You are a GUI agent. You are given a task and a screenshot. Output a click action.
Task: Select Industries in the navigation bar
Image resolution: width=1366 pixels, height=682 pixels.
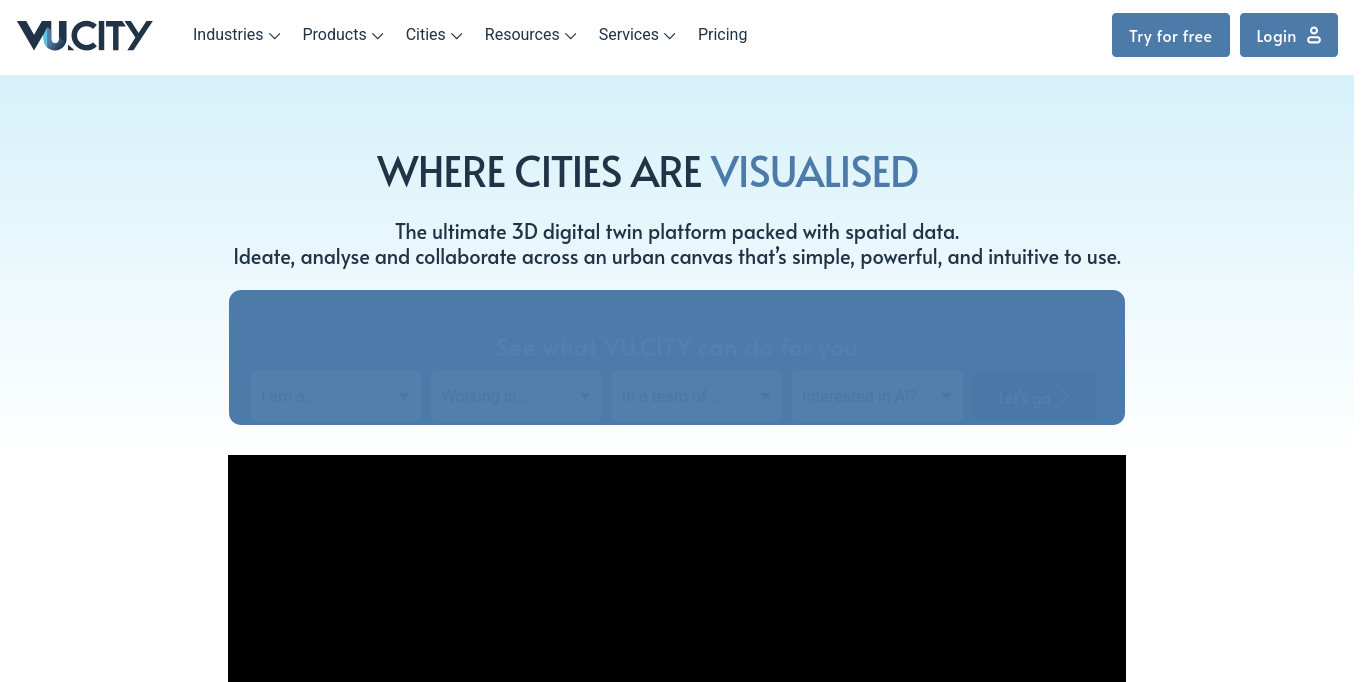pos(228,34)
